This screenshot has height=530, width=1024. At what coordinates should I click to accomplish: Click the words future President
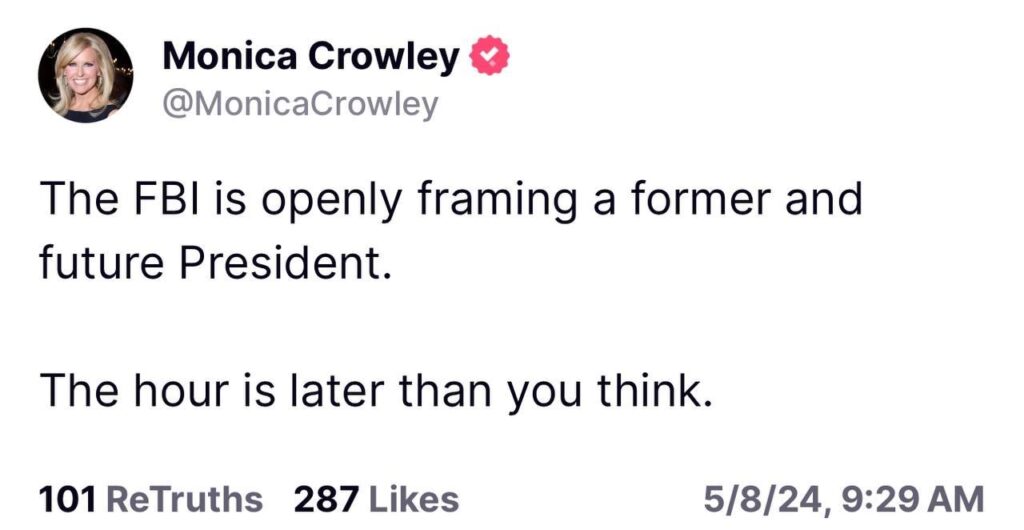(211, 262)
